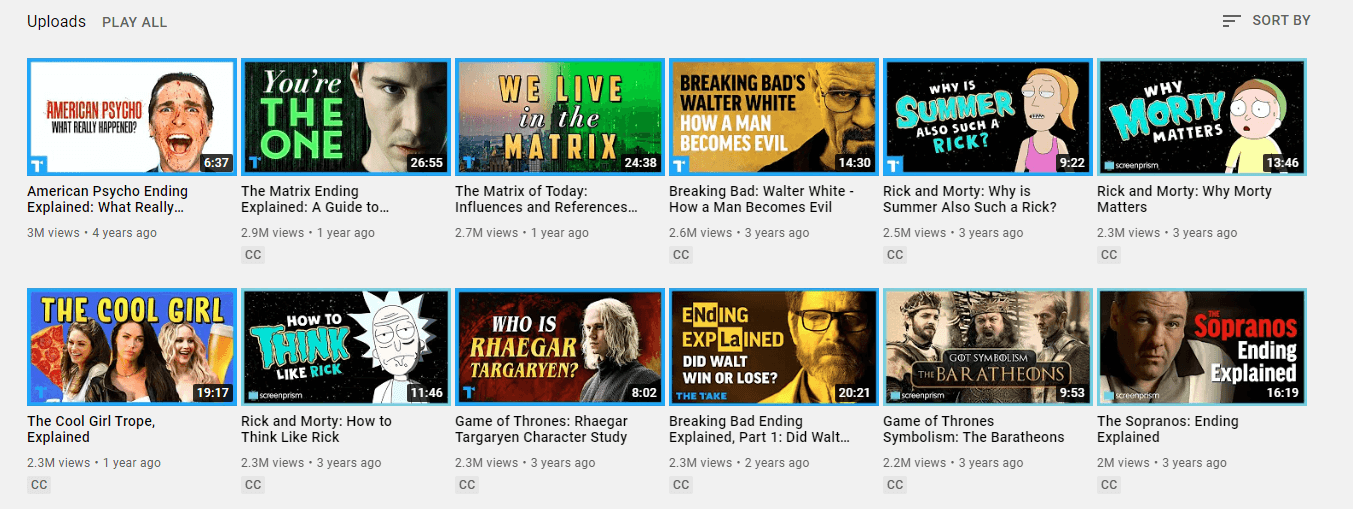Click CC badge under Symbolism: The Baratheons

click(895, 485)
